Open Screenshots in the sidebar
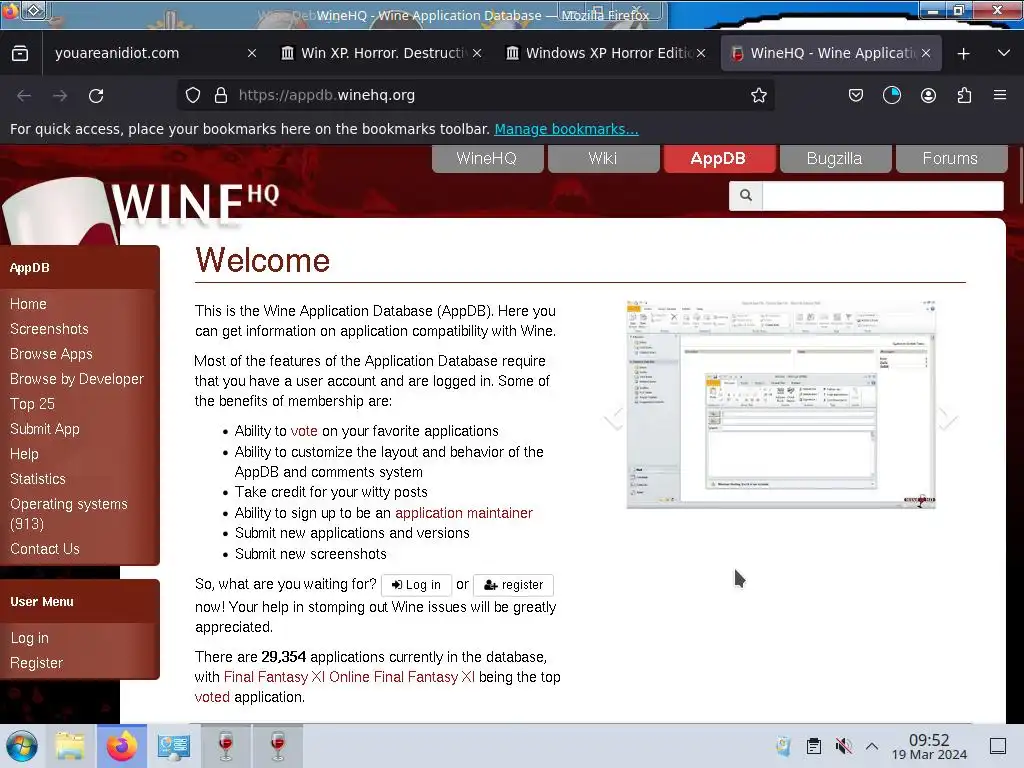The width and height of the screenshot is (1024, 768). (49, 329)
